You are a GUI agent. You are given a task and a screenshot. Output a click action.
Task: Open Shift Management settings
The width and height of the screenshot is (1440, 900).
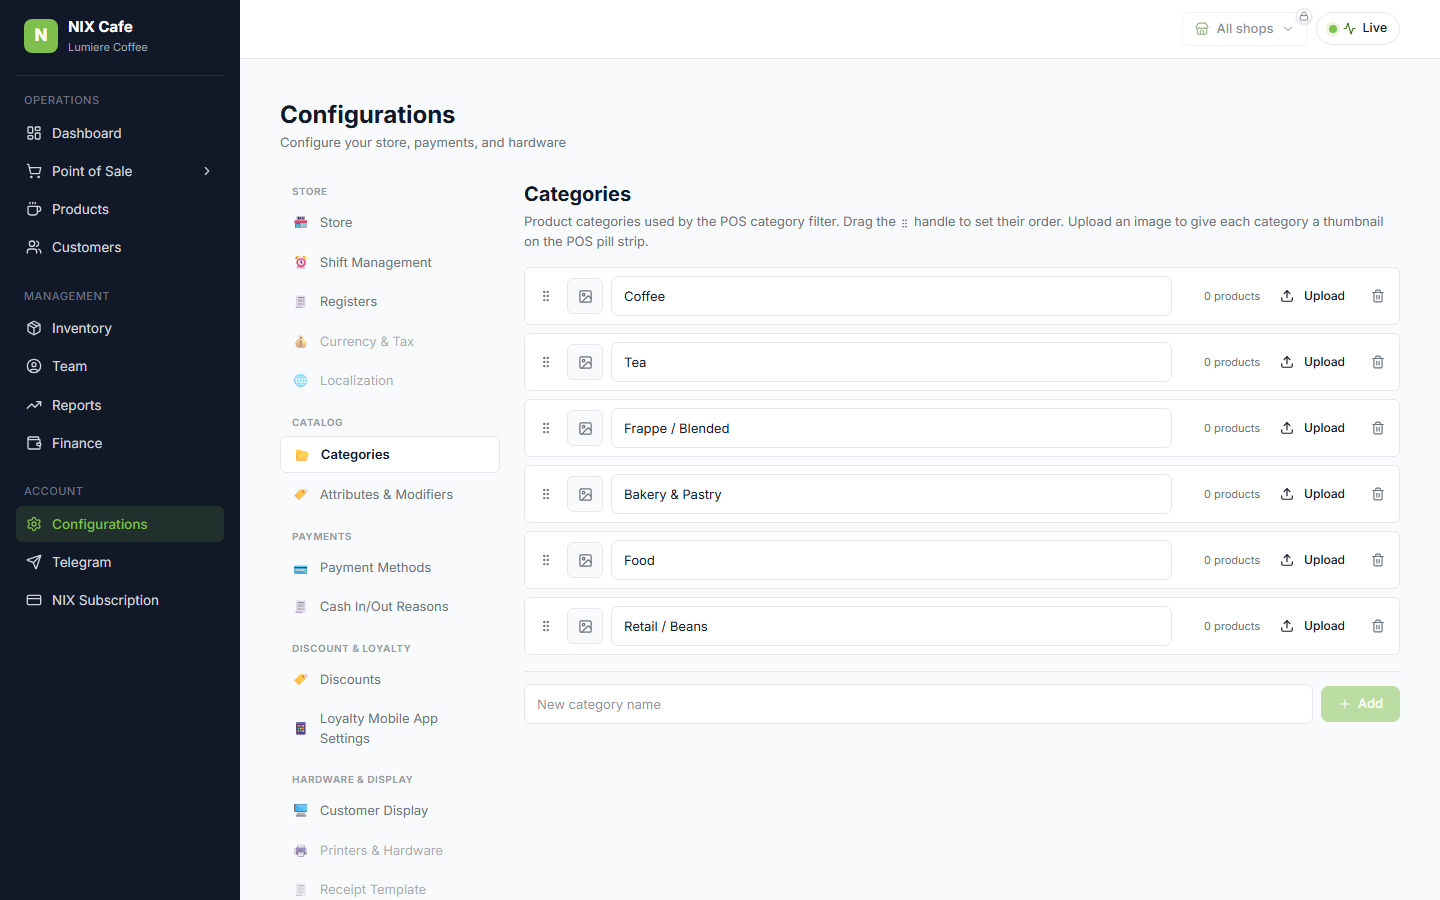390,262
